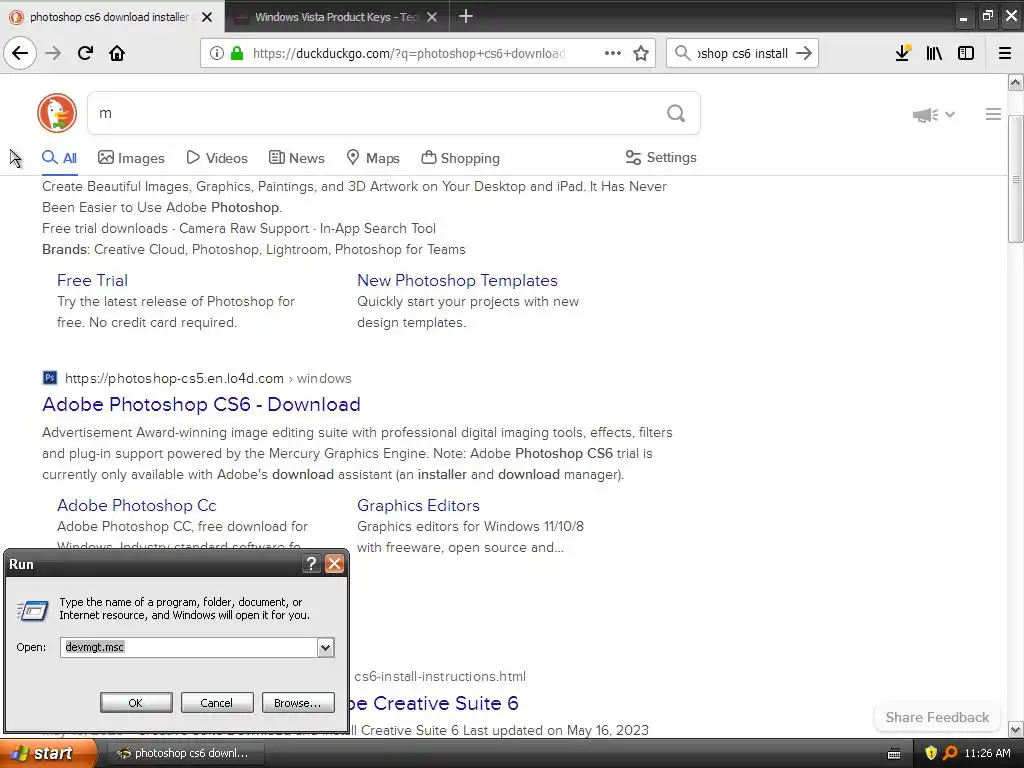Screen dimensions: 1024x768
Task: Open a new browser tab
Action: (x=466, y=16)
